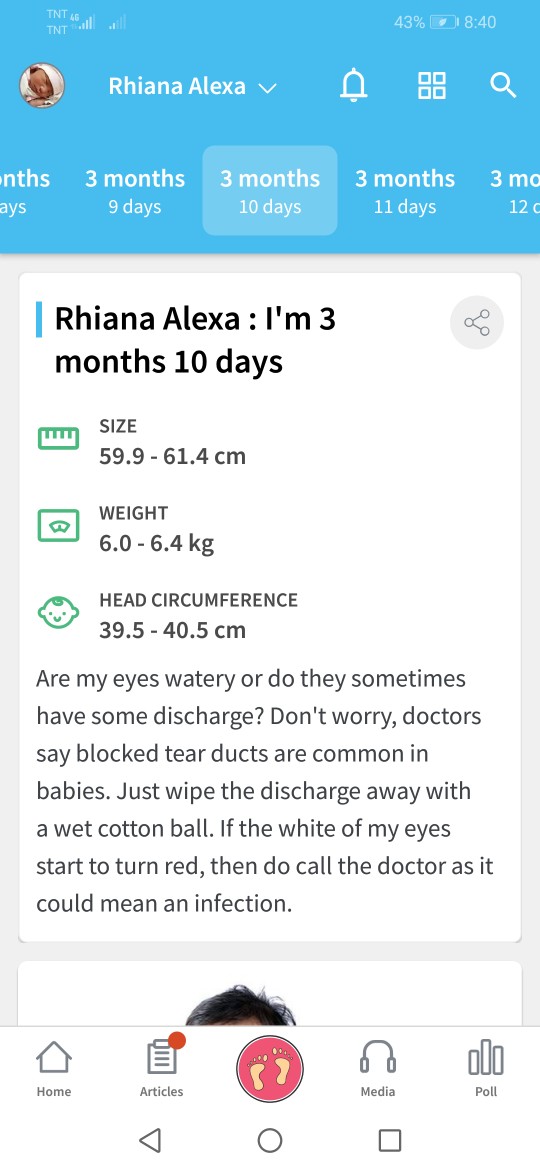Tap the Android back navigation button
Screen dimensions: 540x1170
coord(150,1140)
